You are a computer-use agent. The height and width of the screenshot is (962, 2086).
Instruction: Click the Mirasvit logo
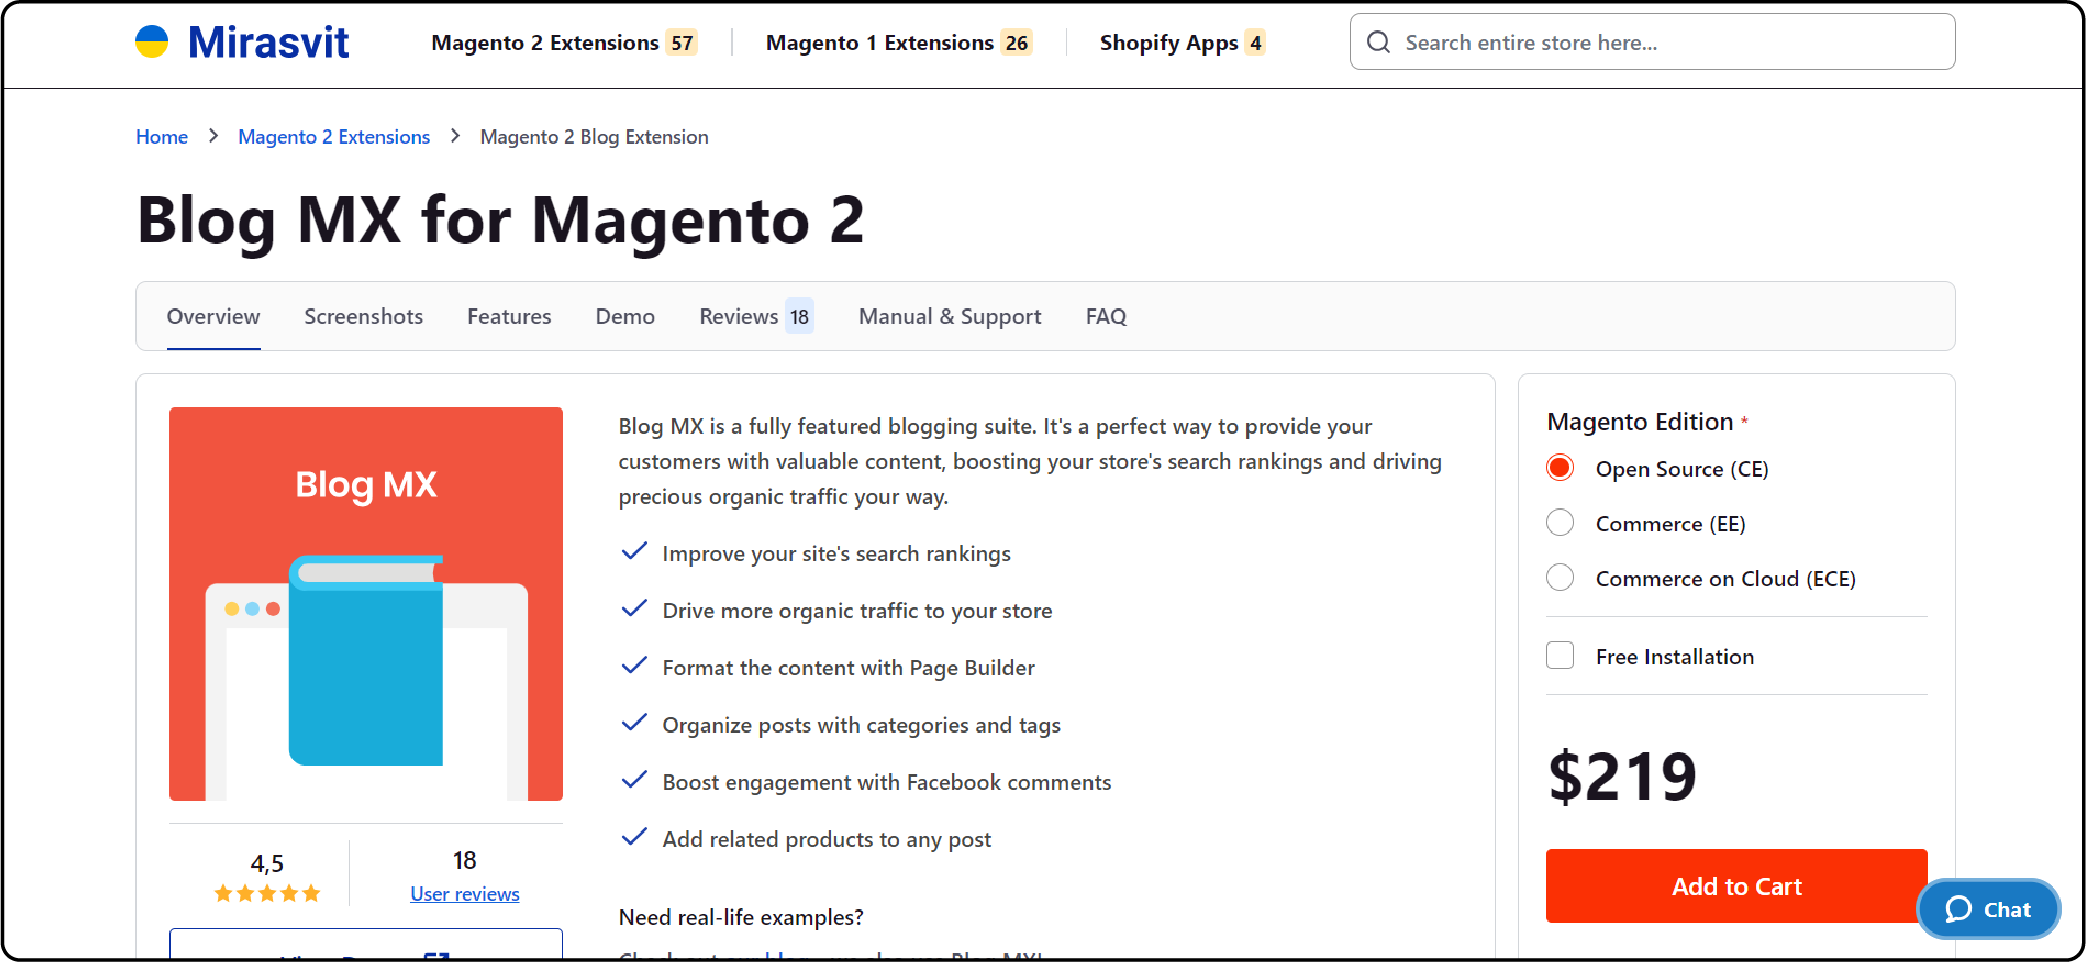click(242, 42)
